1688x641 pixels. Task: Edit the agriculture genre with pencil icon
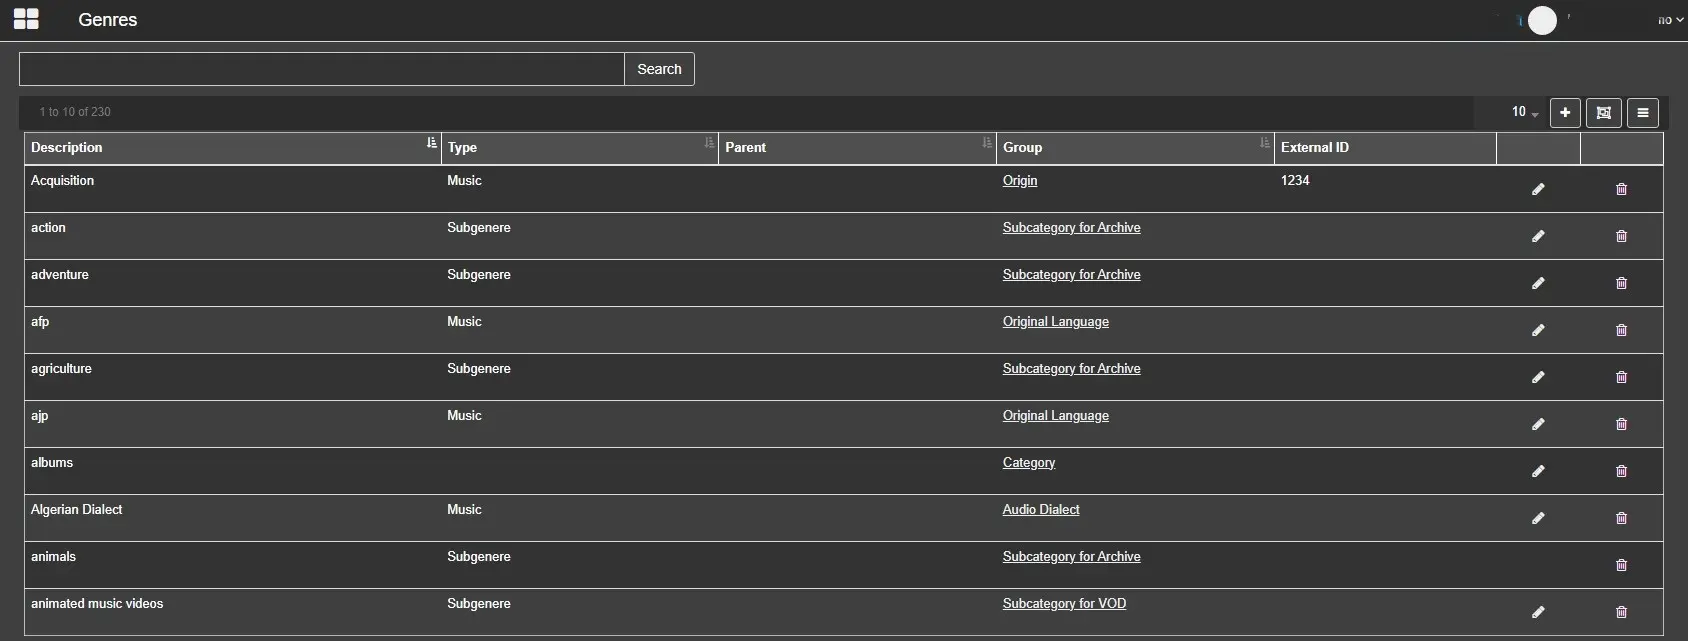[1538, 377]
